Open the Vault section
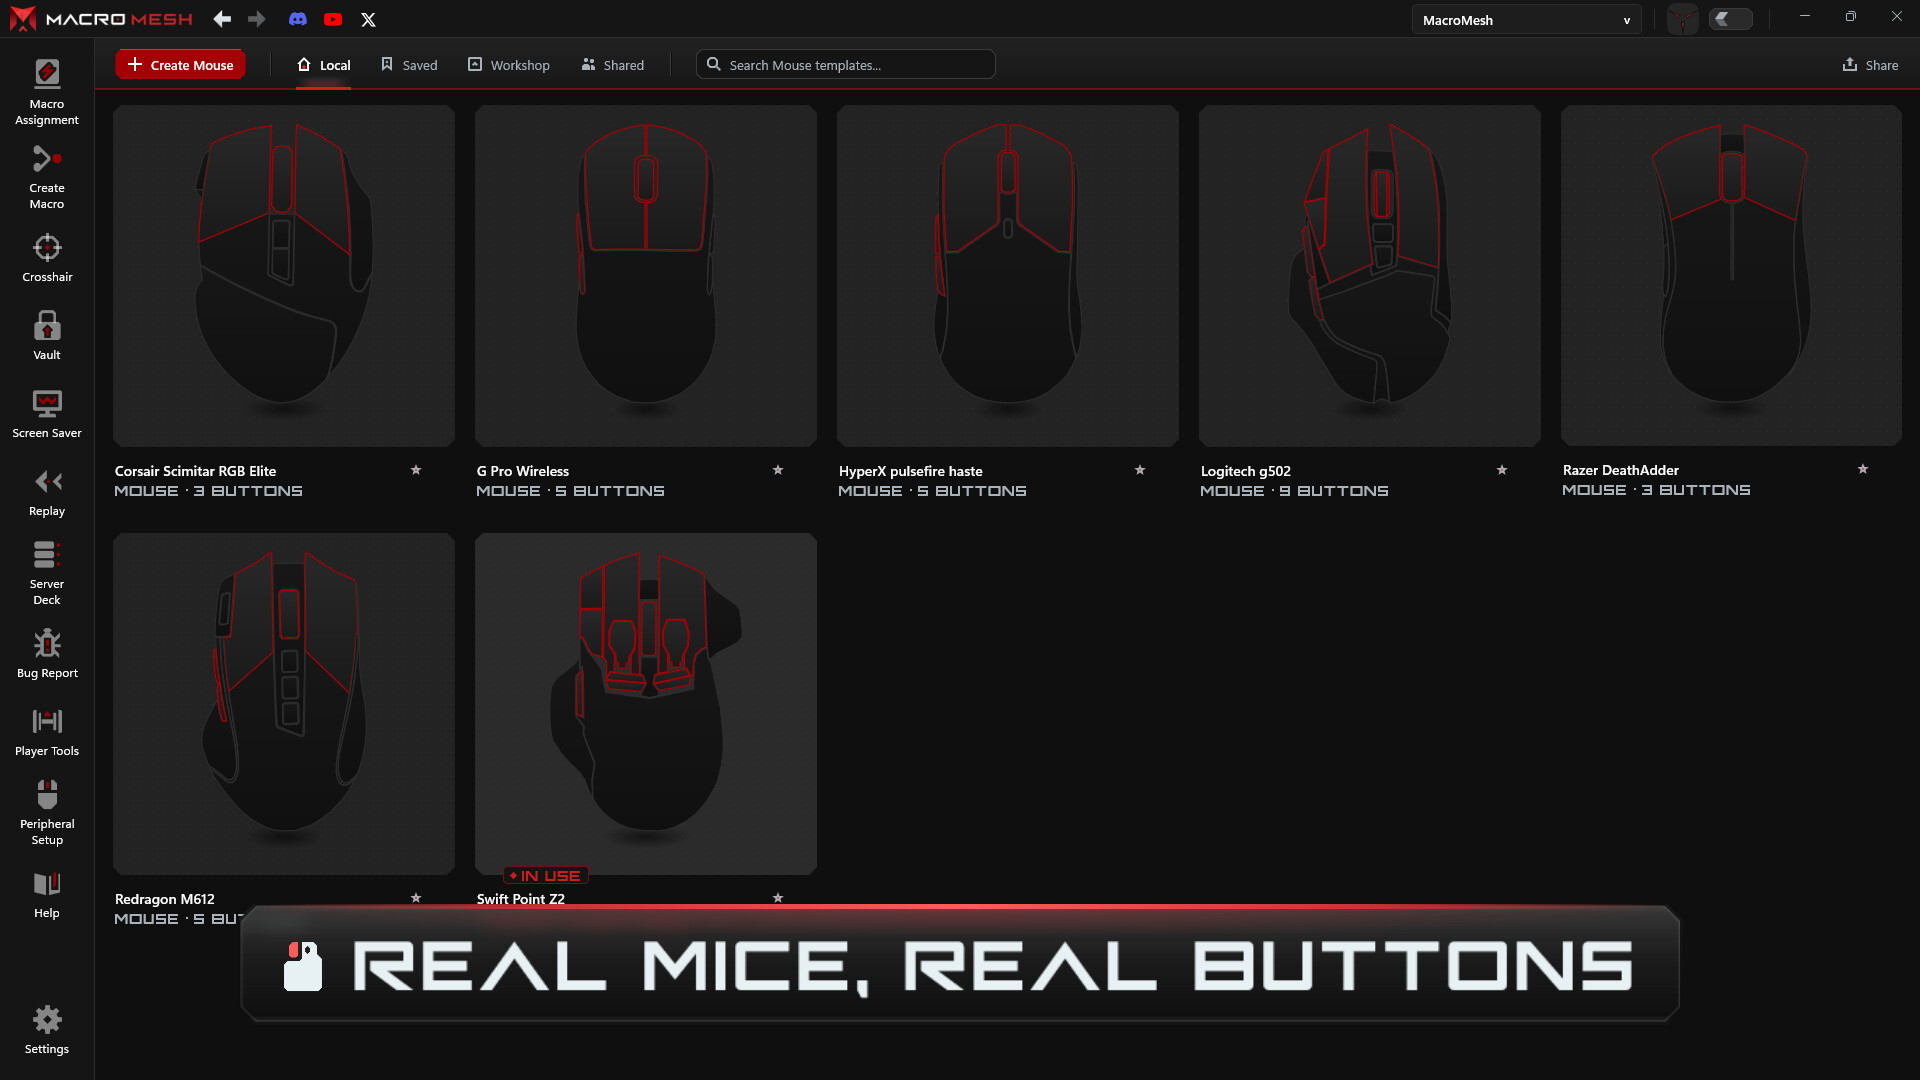The image size is (1920, 1080). (47, 335)
